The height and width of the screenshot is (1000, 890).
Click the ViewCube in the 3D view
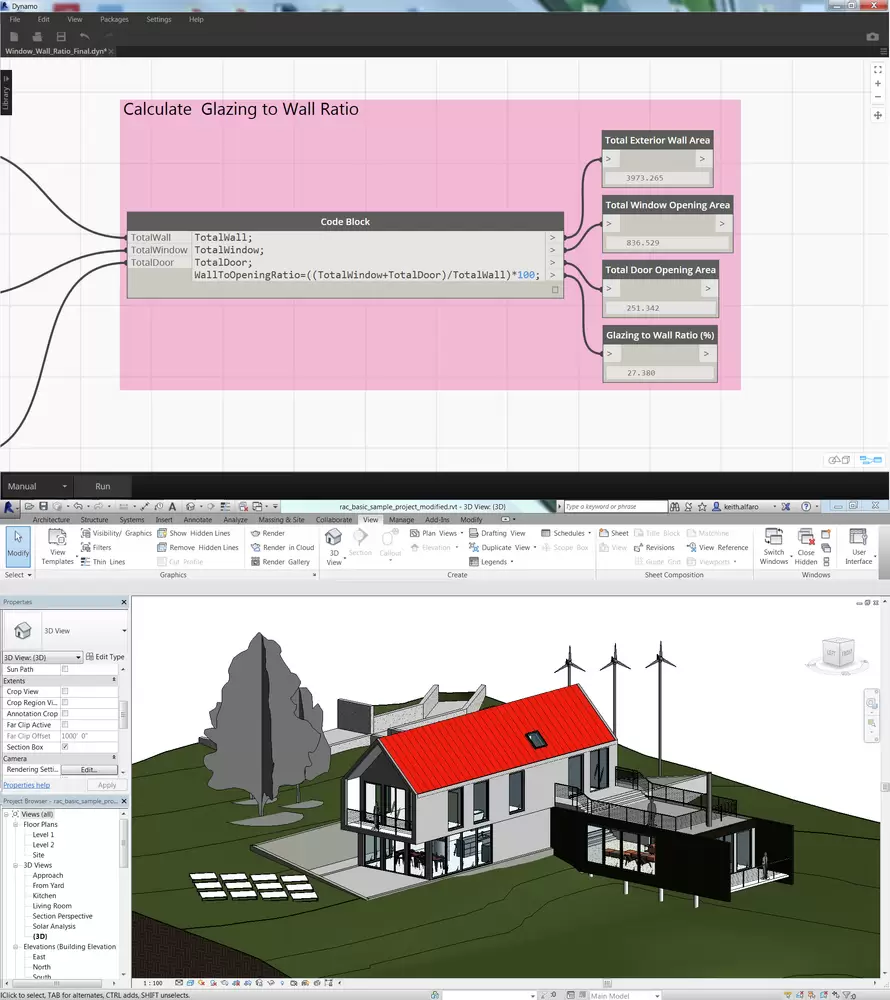[x=838, y=652]
